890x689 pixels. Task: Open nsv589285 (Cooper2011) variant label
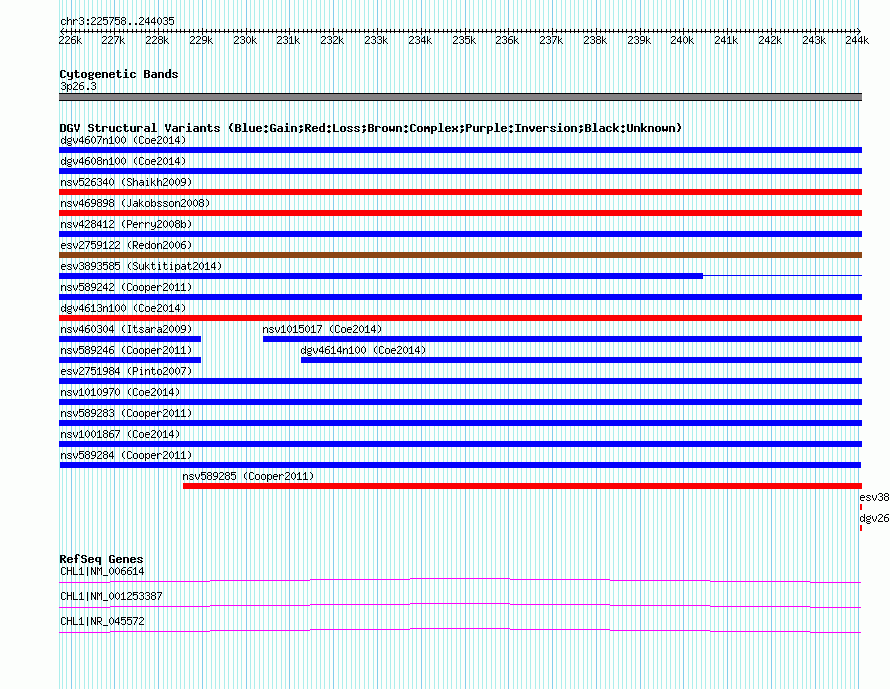pos(248,476)
